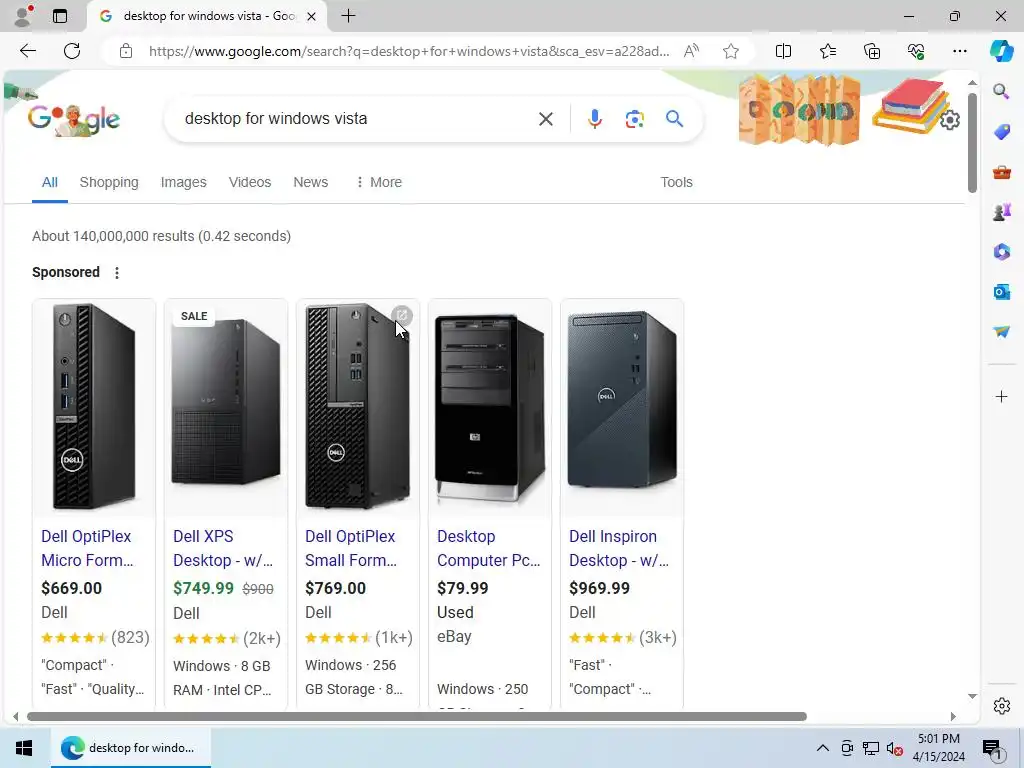Toggle split screen view

pos(783,51)
